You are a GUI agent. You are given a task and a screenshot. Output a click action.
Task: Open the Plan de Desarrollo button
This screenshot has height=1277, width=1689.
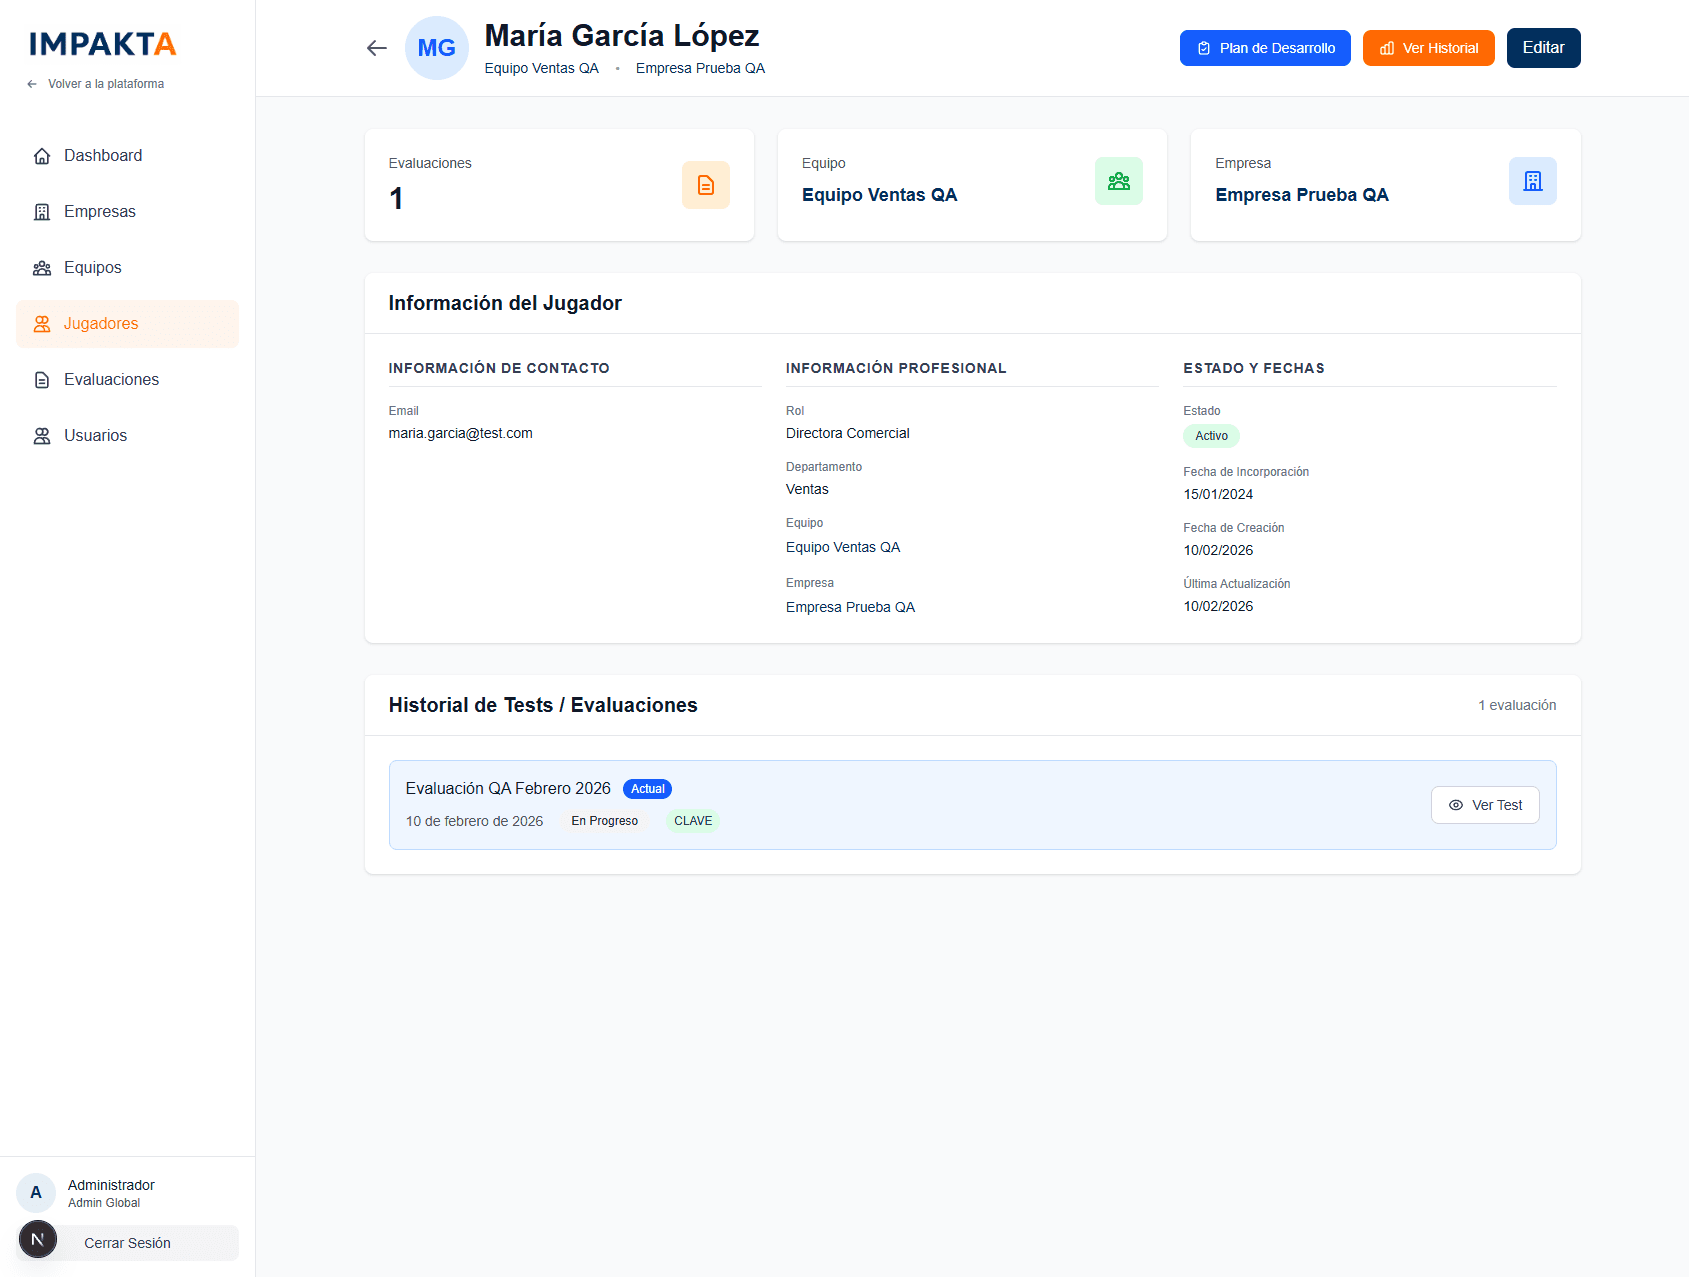(x=1264, y=48)
